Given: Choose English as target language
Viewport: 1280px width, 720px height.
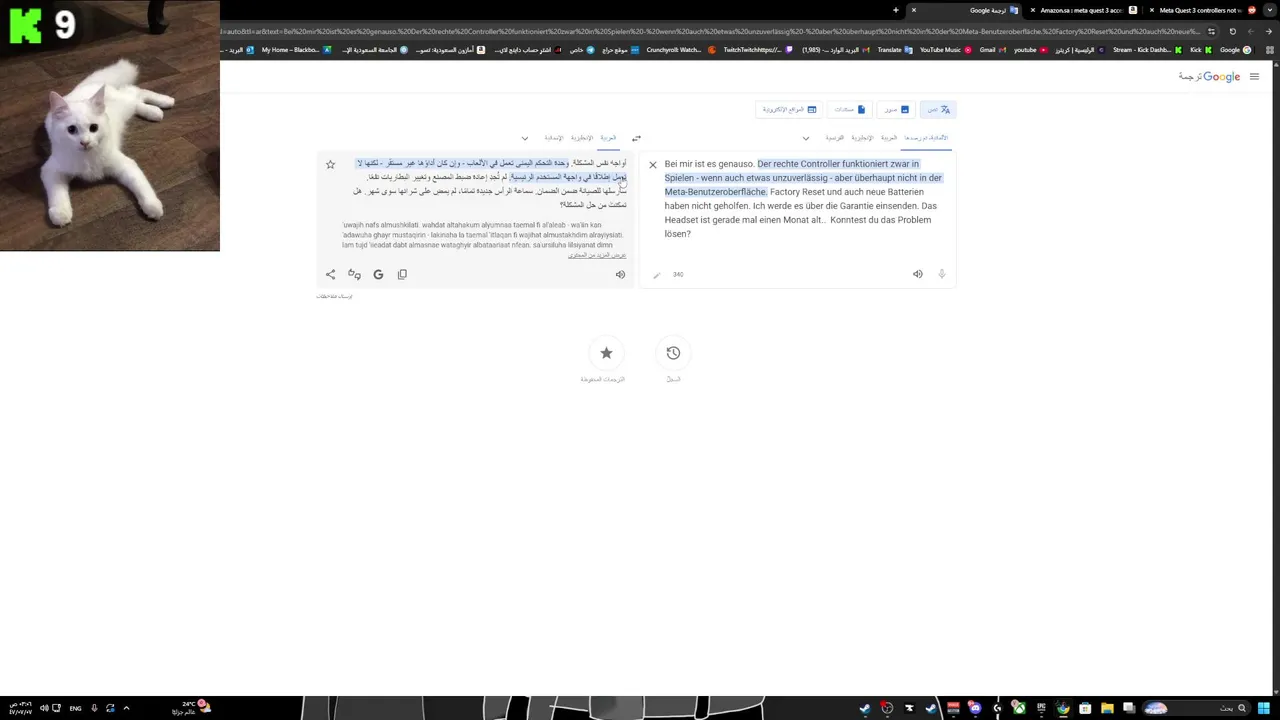Looking at the screenshot, I should [x=582, y=138].
